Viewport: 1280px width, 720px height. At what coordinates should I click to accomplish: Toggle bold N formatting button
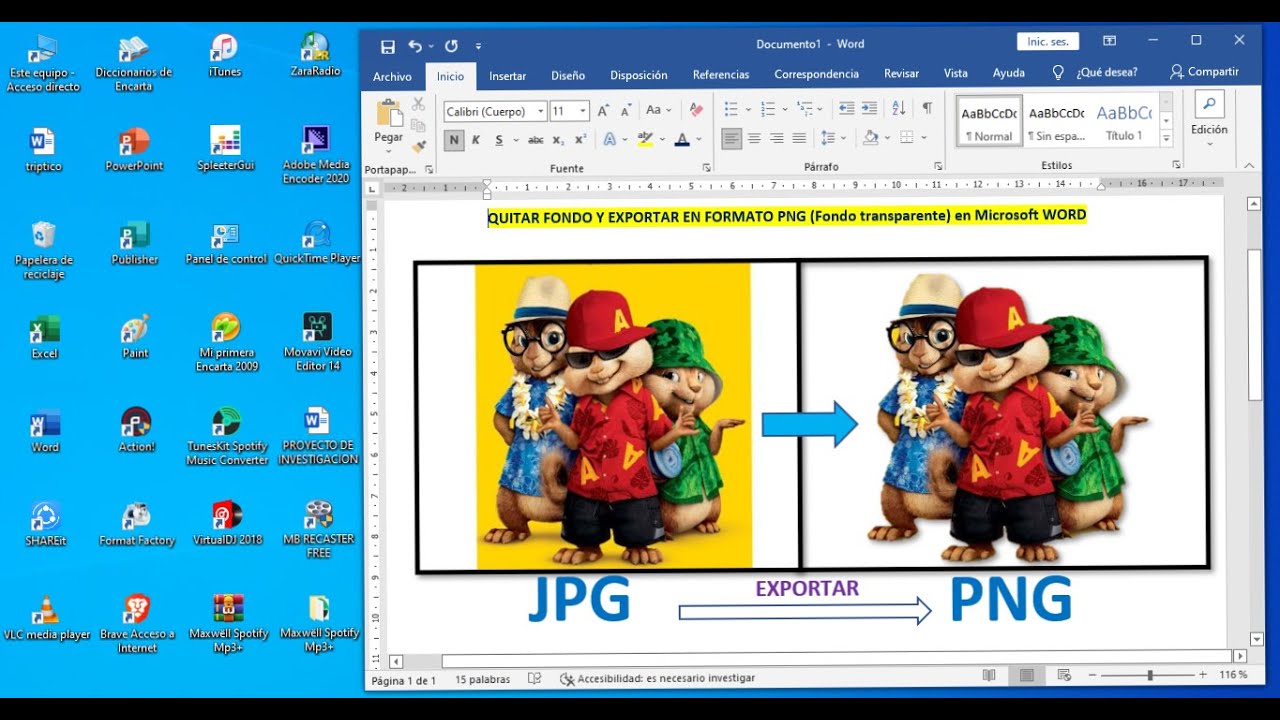pyautogui.click(x=454, y=140)
